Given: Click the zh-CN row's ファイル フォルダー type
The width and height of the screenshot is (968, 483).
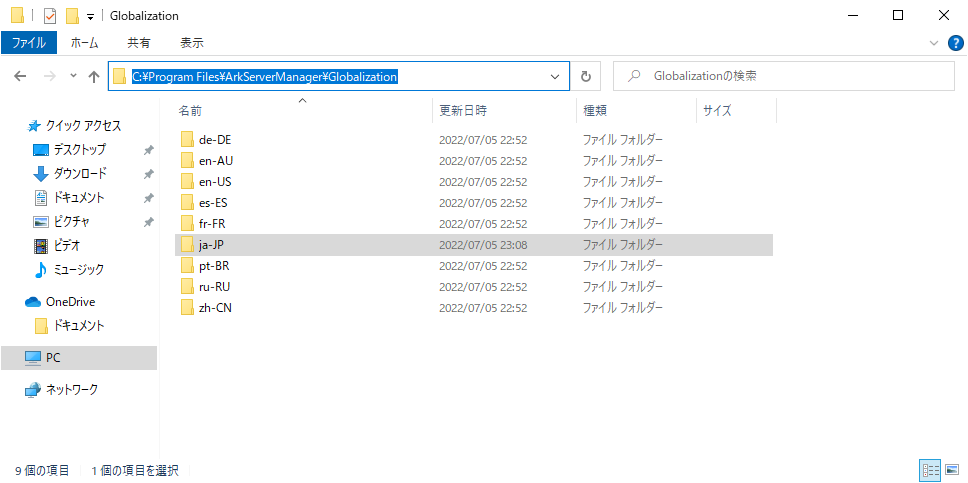Looking at the screenshot, I should click(x=623, y=308).
